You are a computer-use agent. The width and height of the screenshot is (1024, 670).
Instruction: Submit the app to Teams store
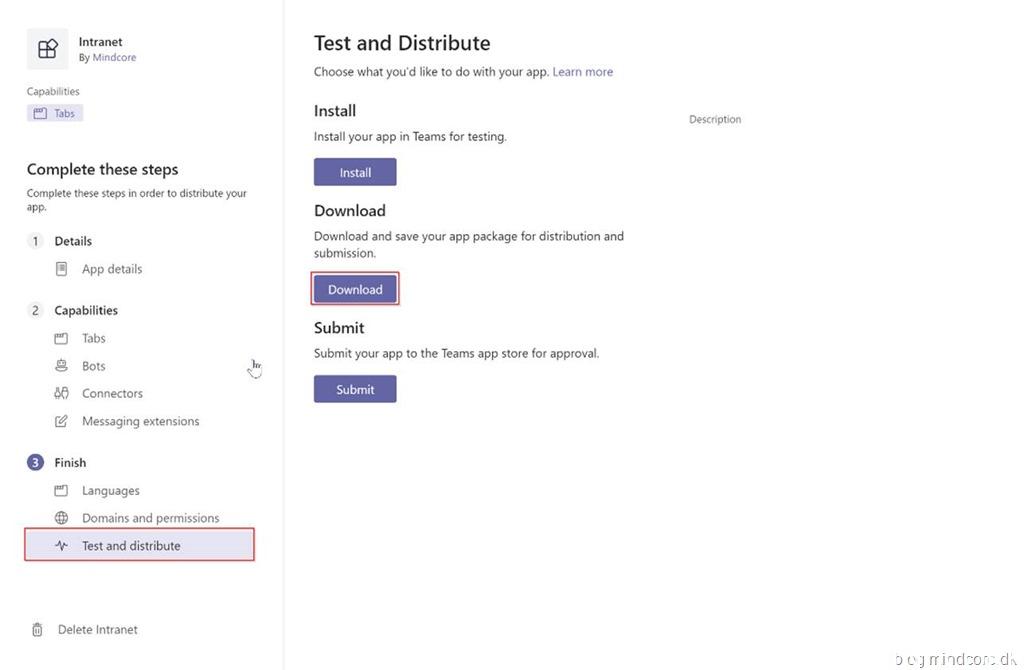tap(355, 390)
